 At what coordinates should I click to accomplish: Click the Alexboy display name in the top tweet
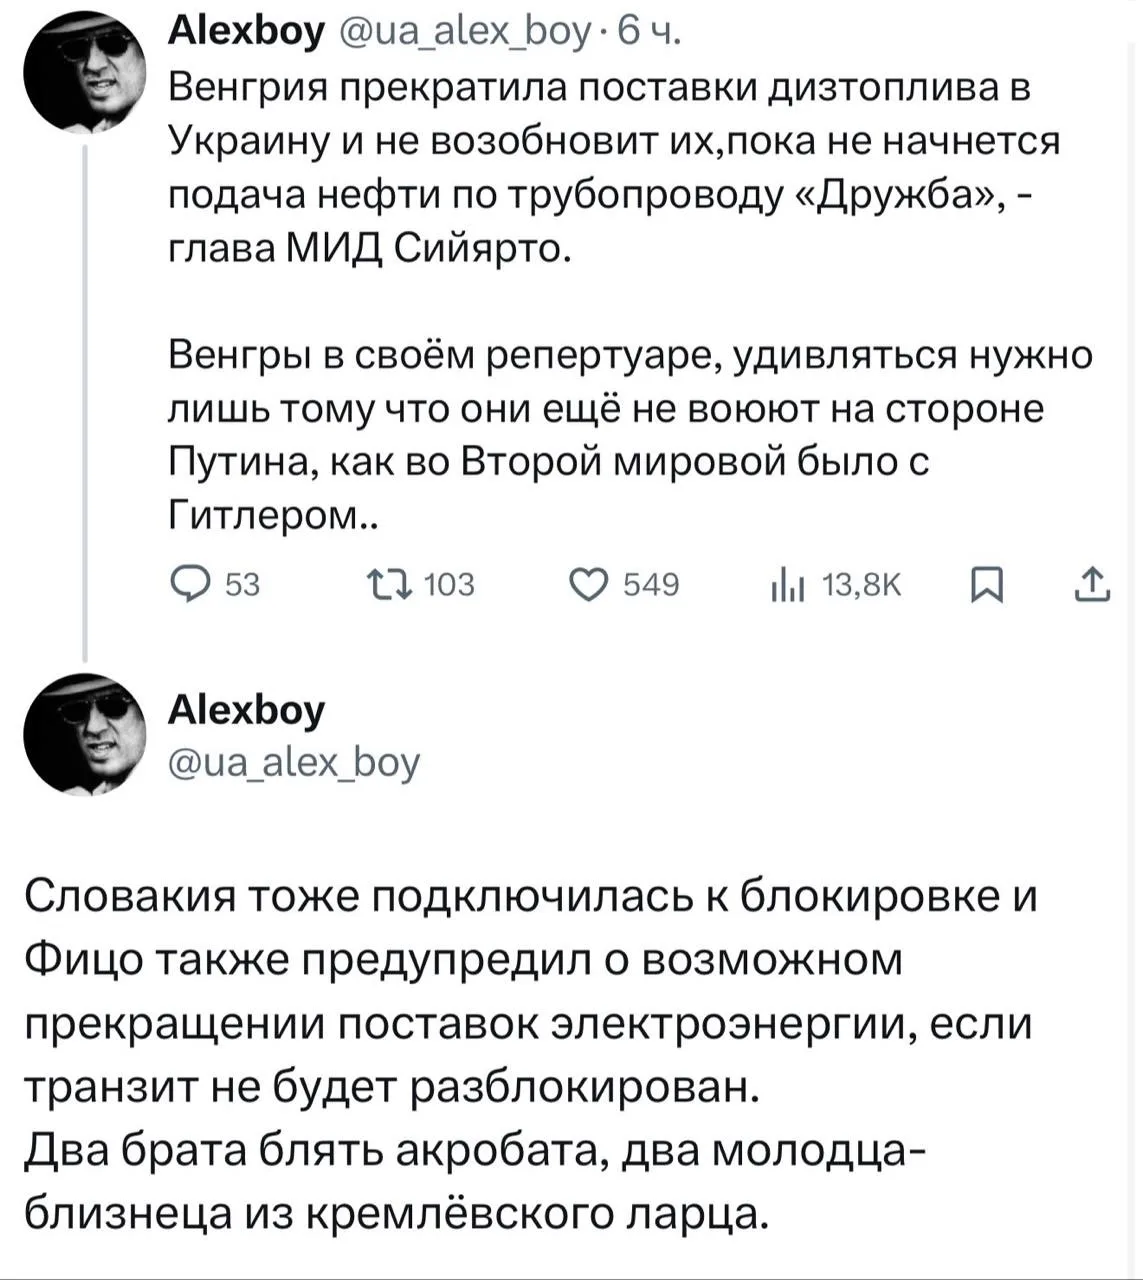[246, 32]
